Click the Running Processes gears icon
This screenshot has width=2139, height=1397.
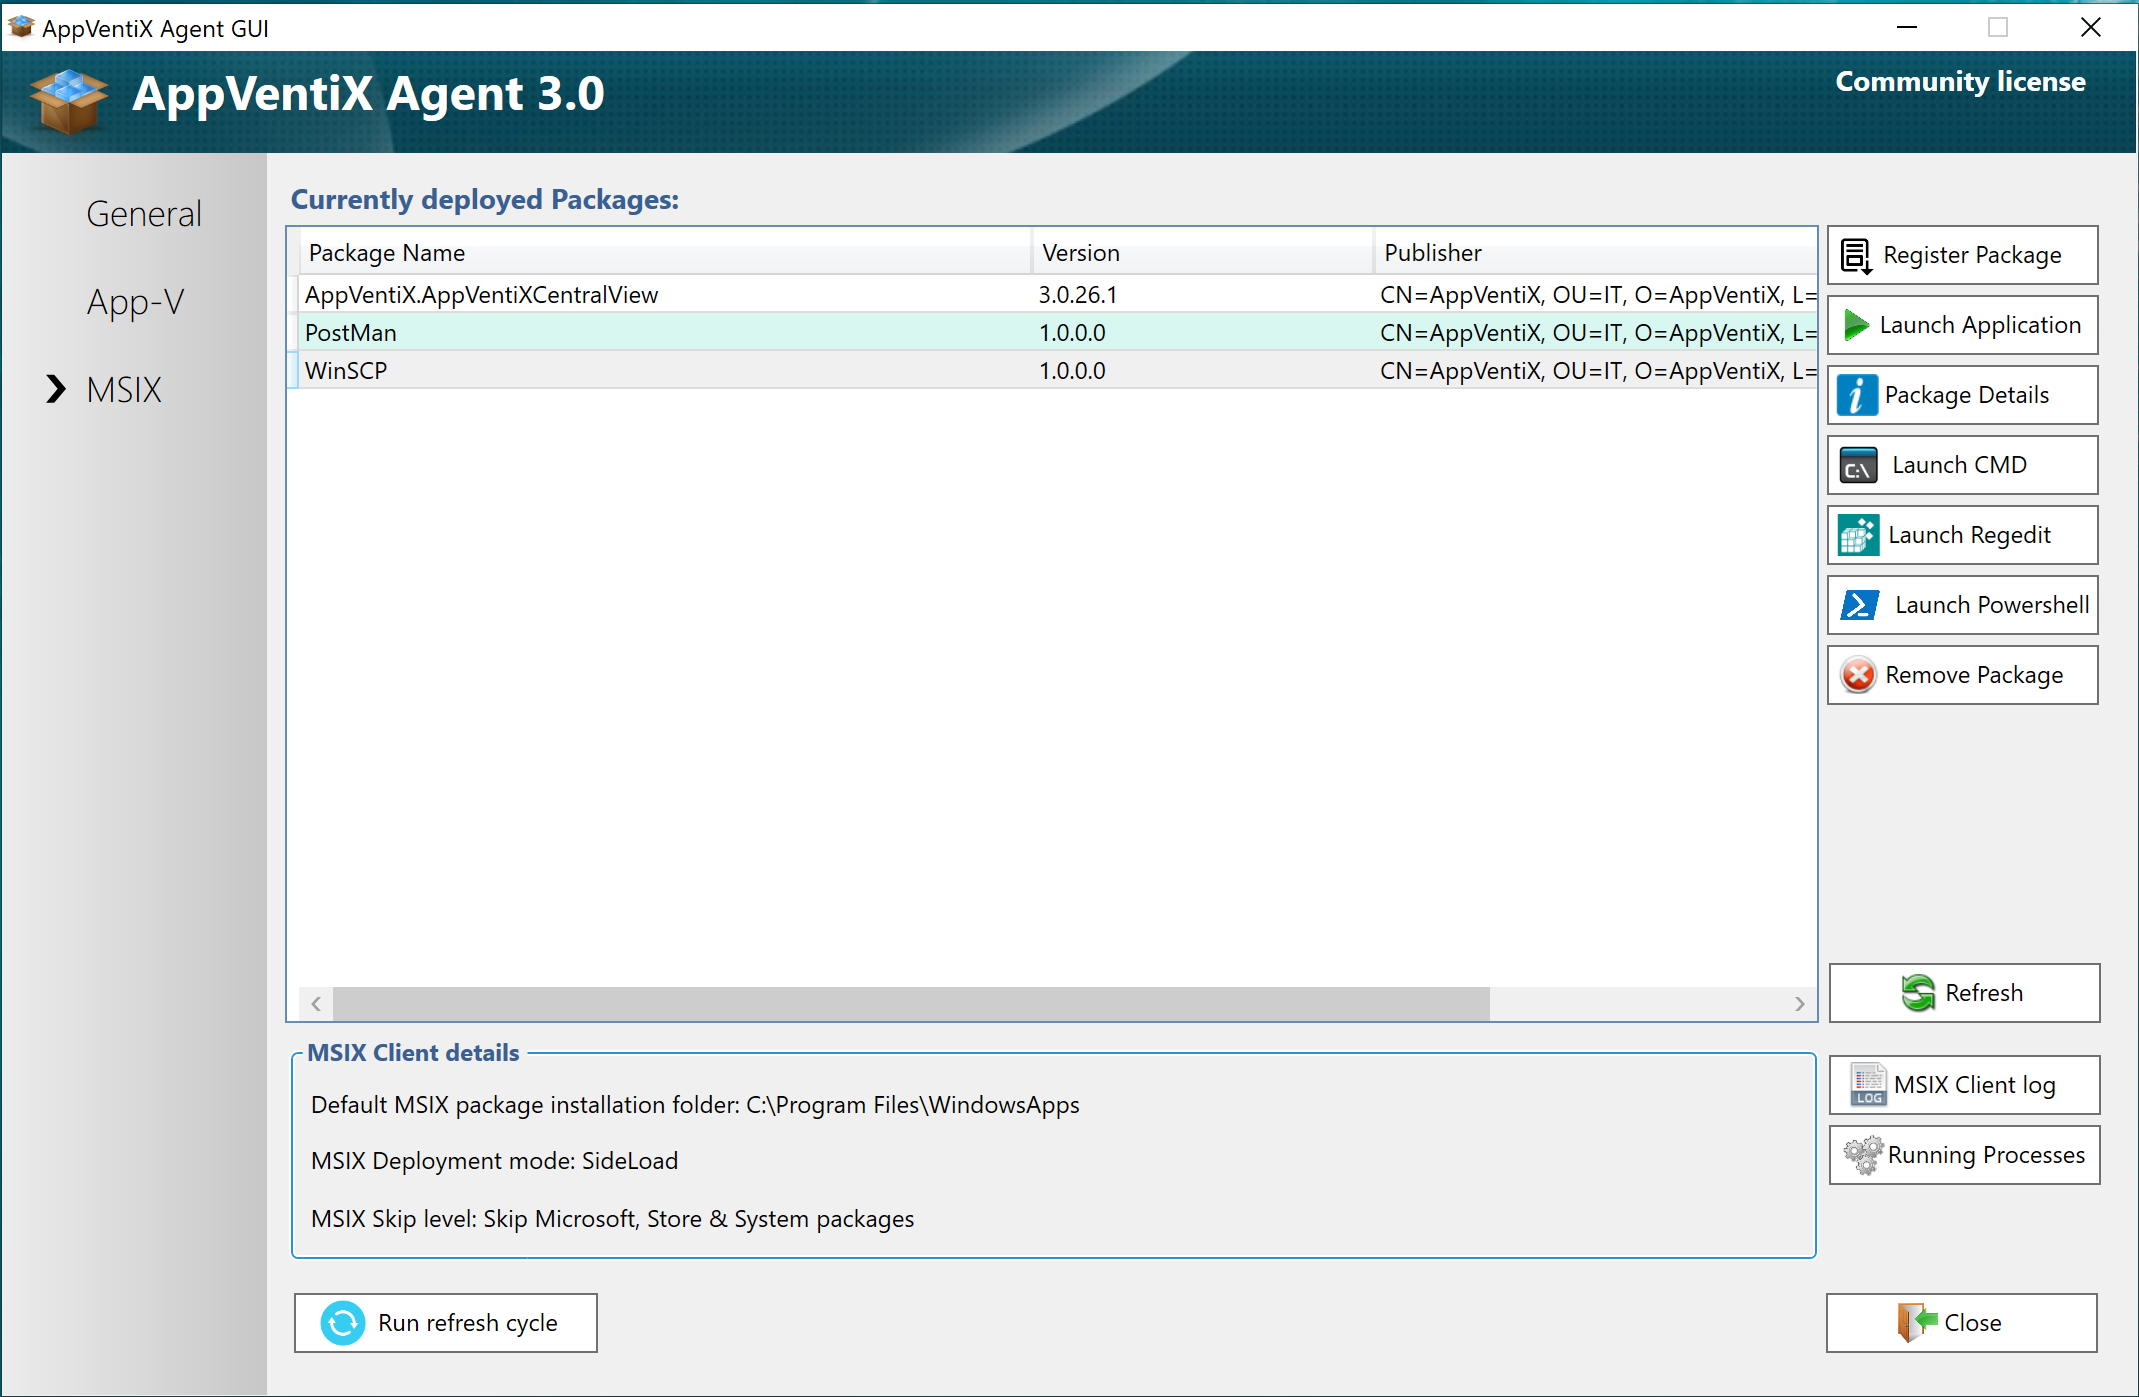tap(1863, 1155)
